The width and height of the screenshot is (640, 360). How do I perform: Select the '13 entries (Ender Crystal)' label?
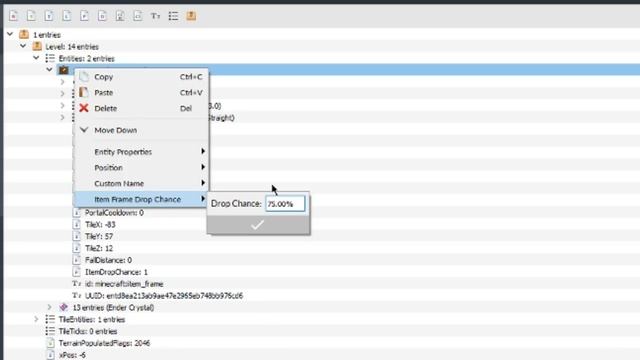[113, 307]
